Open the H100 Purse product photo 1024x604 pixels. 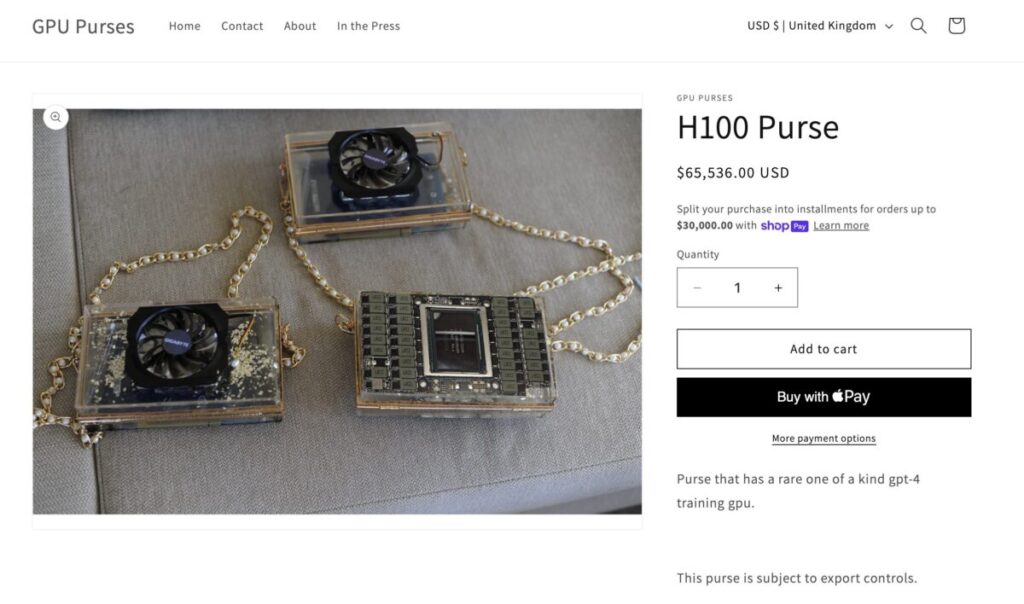tap(337, 311)
